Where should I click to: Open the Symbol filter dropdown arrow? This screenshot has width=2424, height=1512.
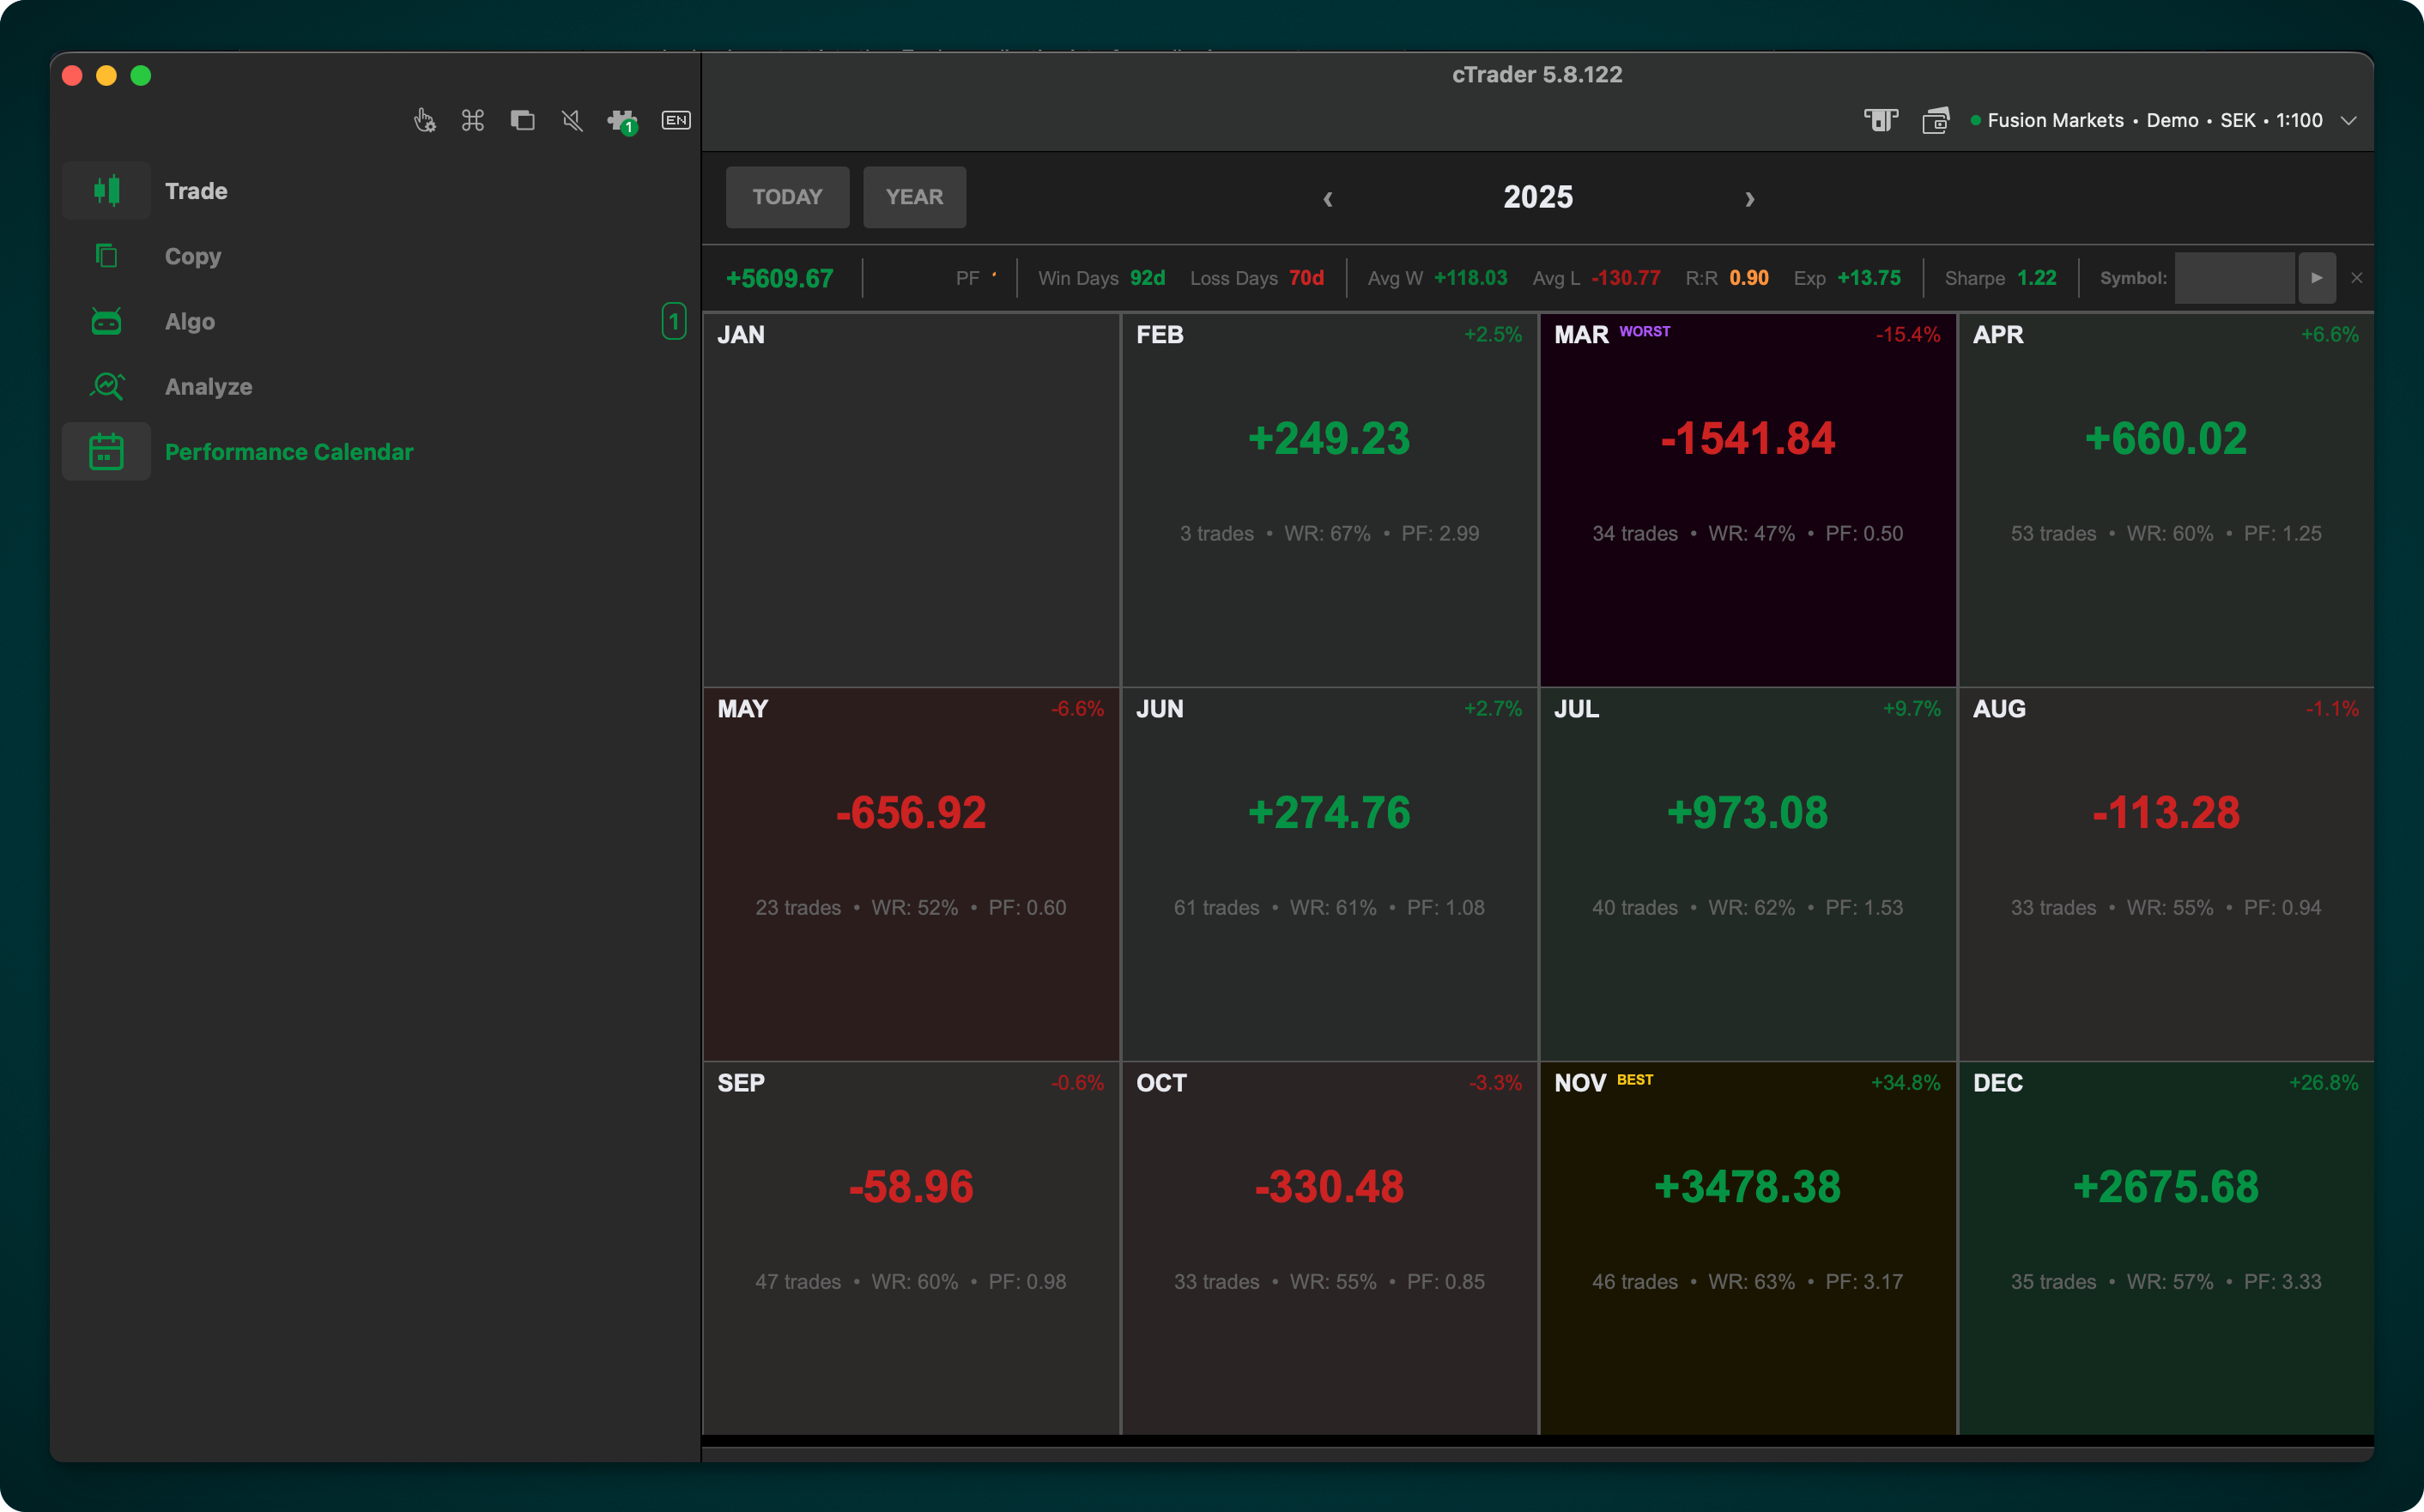pyautogui.click(x=2317, y=277)
